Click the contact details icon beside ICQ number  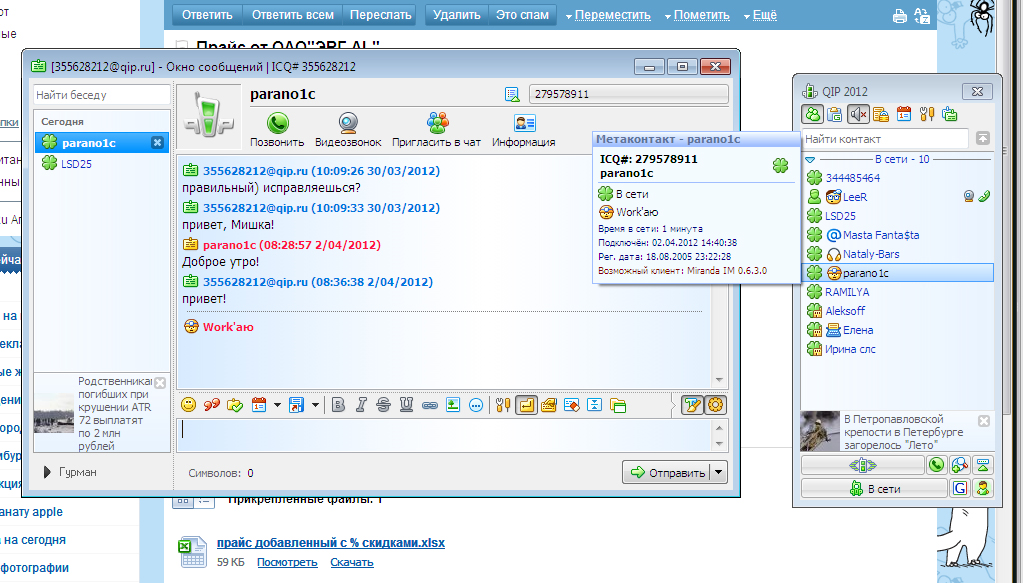click(x=512, y=95)
